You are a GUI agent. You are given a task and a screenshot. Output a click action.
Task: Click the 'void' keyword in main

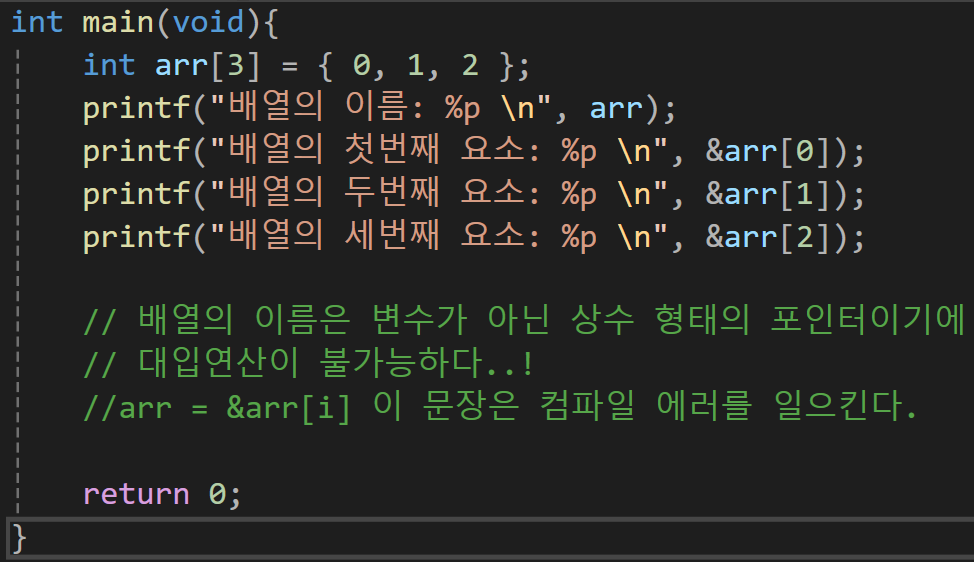tap(209, 22)
